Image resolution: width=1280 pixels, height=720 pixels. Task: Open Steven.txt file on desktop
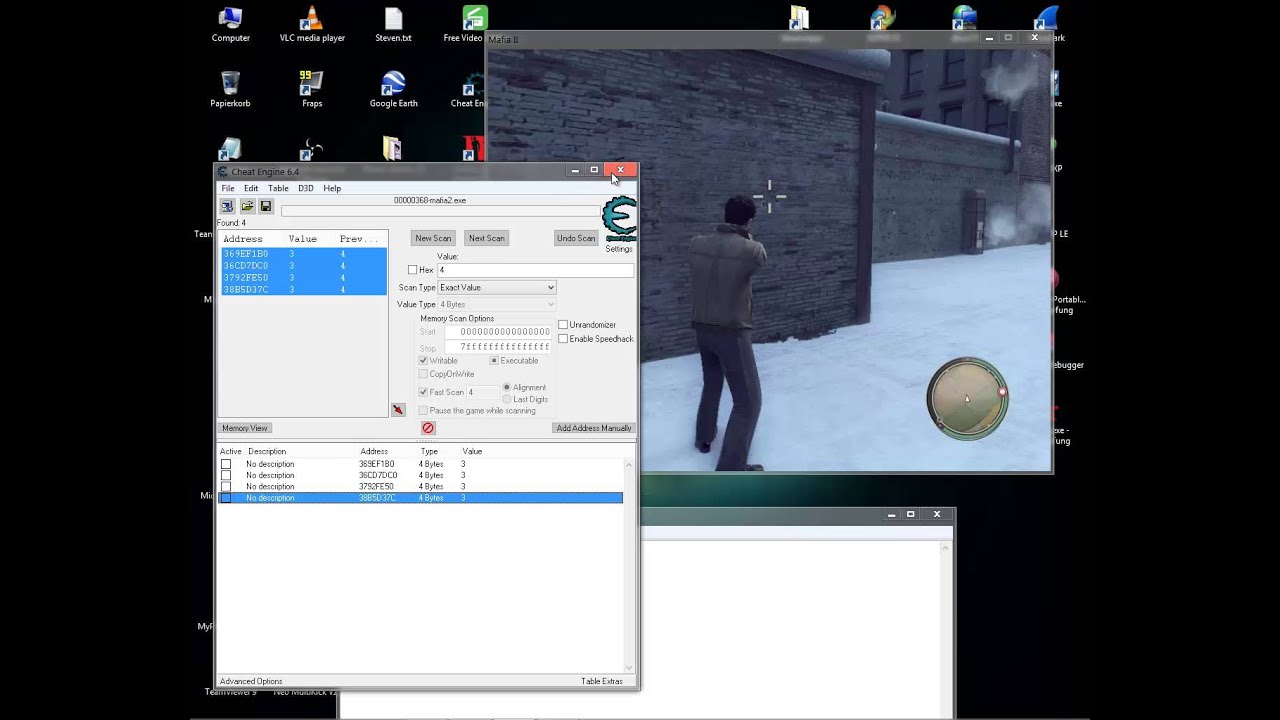click(393, 25)
